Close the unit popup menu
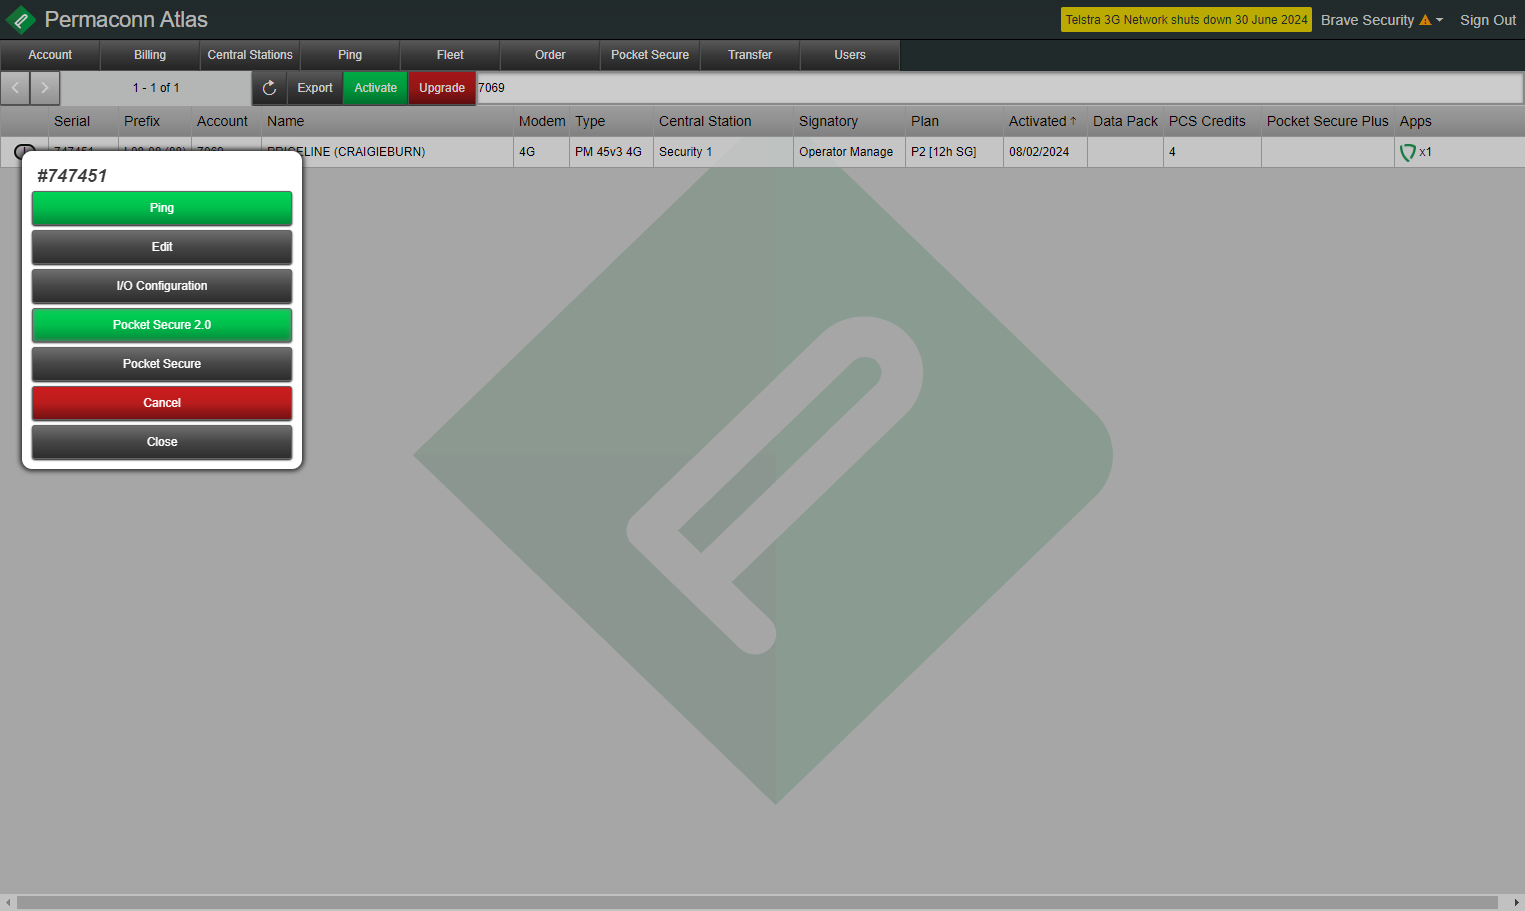 tap(162, 442)
